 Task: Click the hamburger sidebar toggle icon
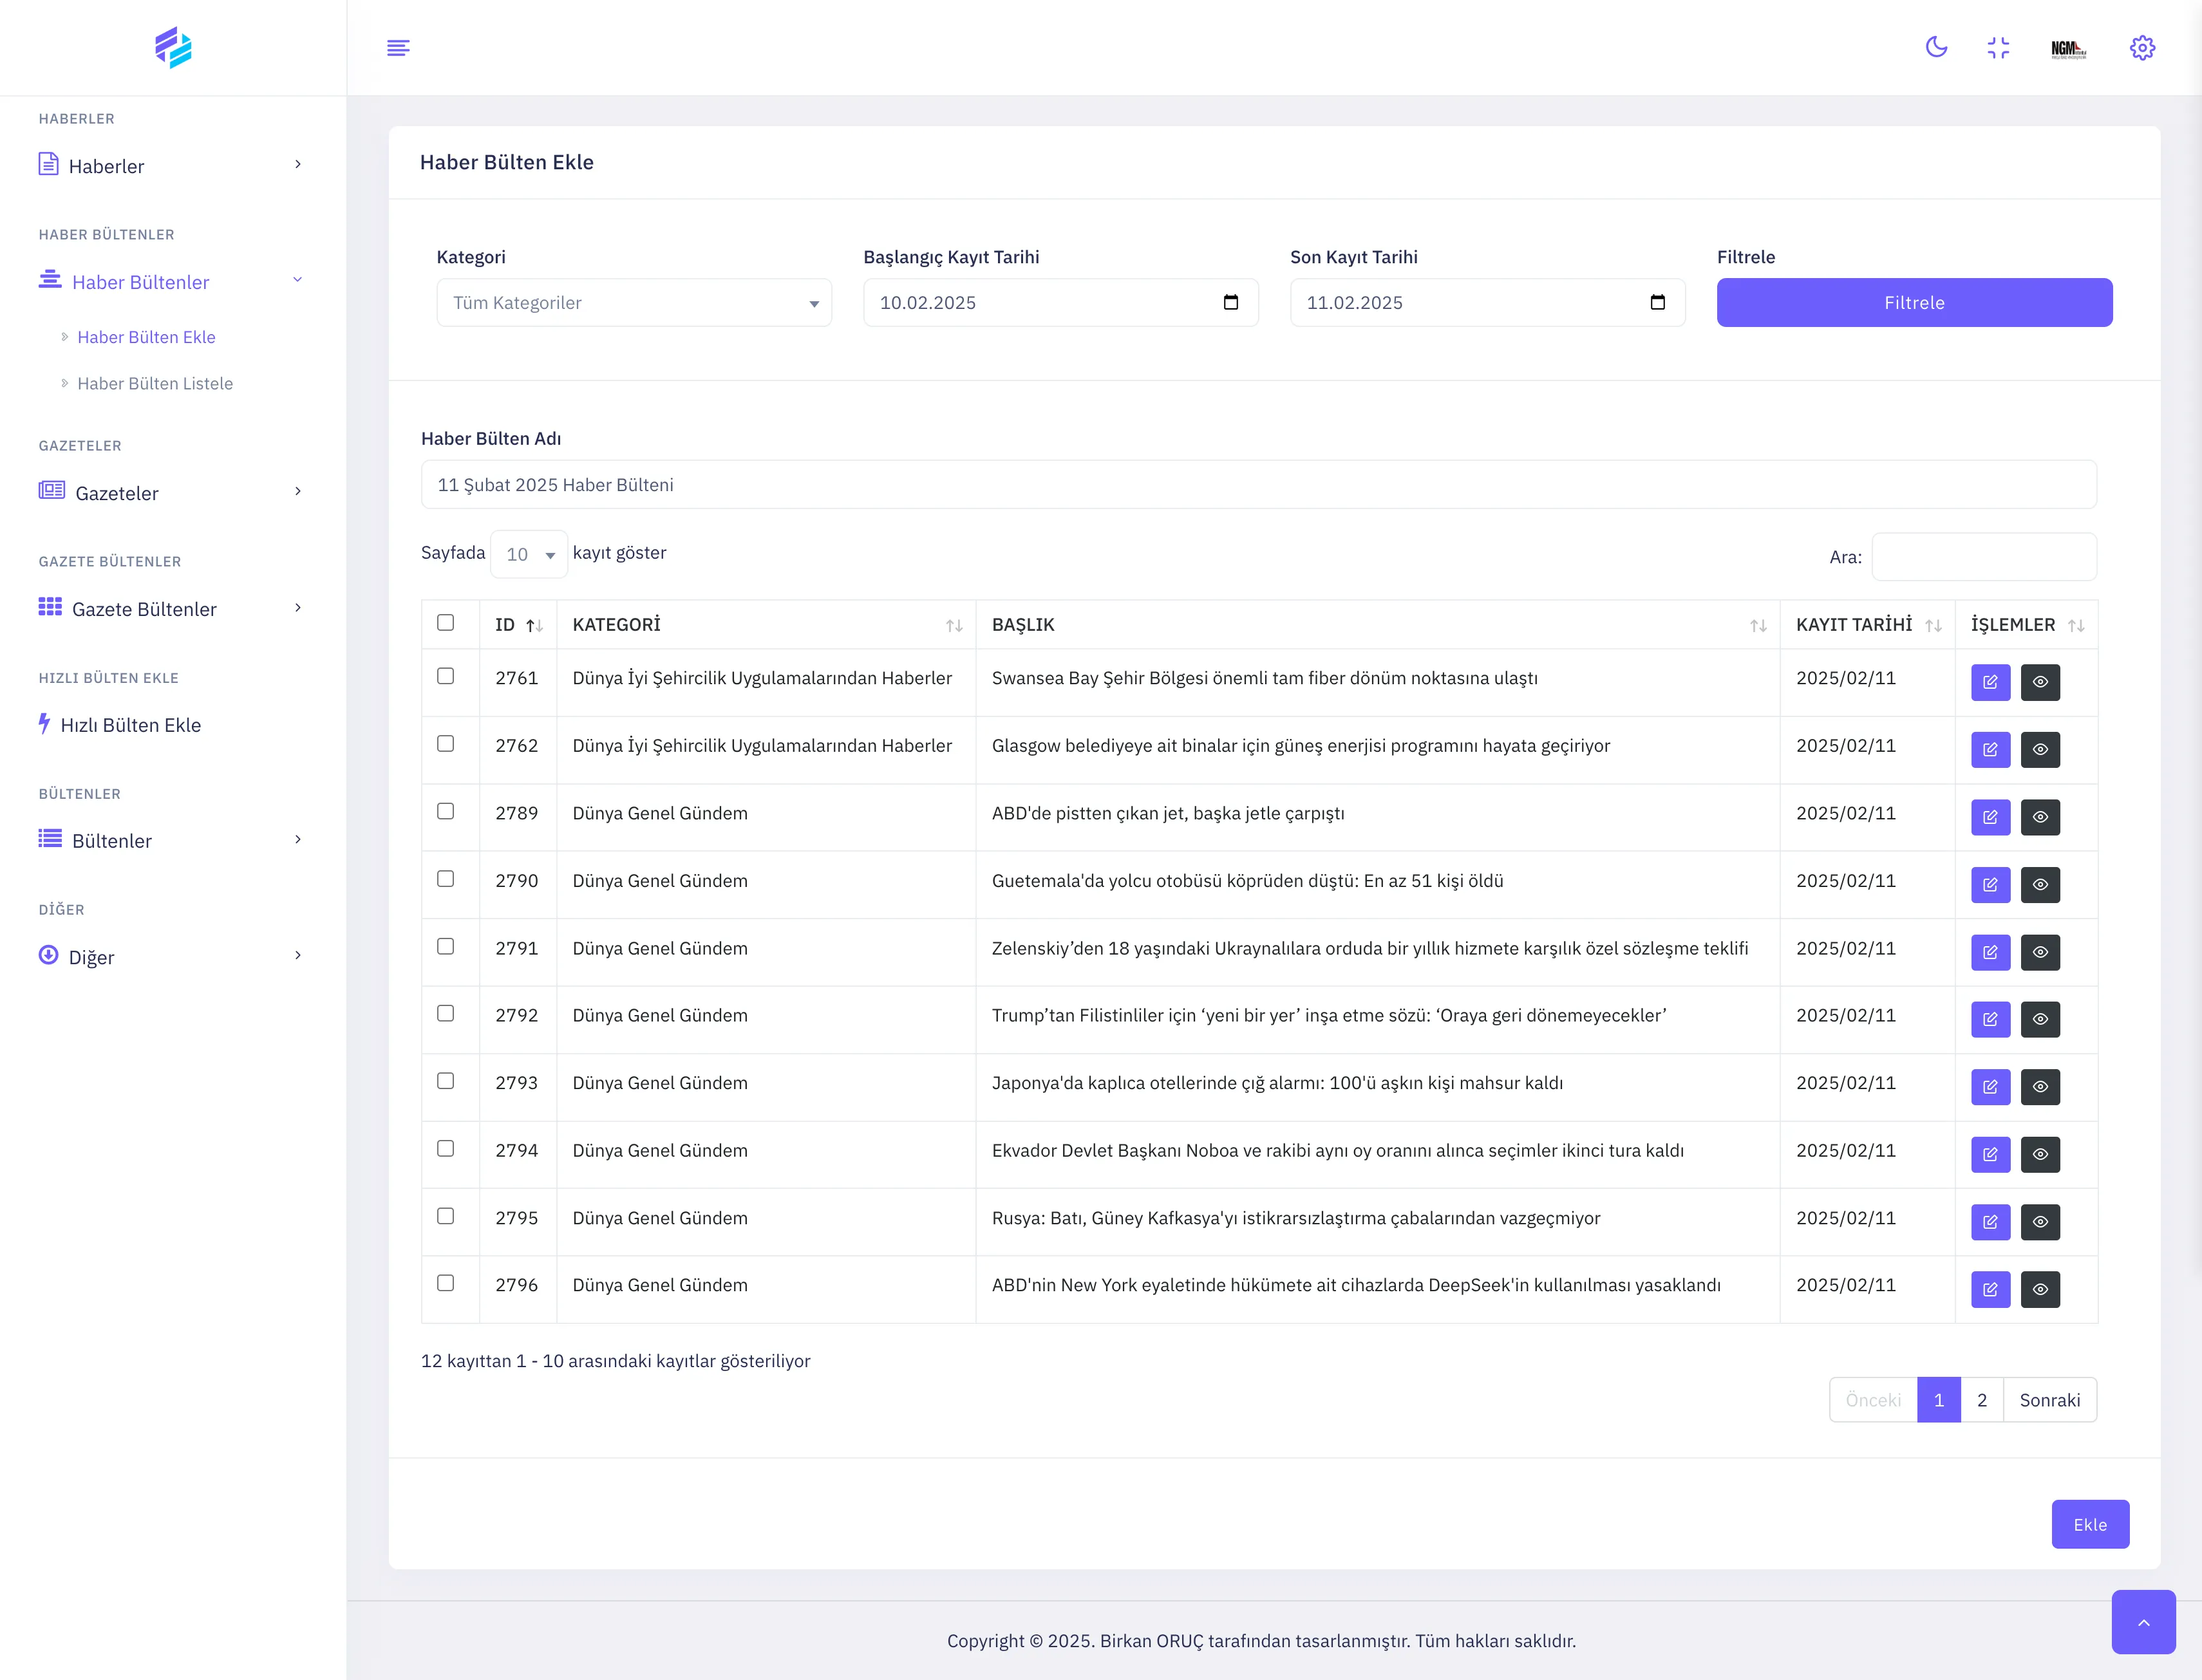pyautogui.click(x=398, y=47)
